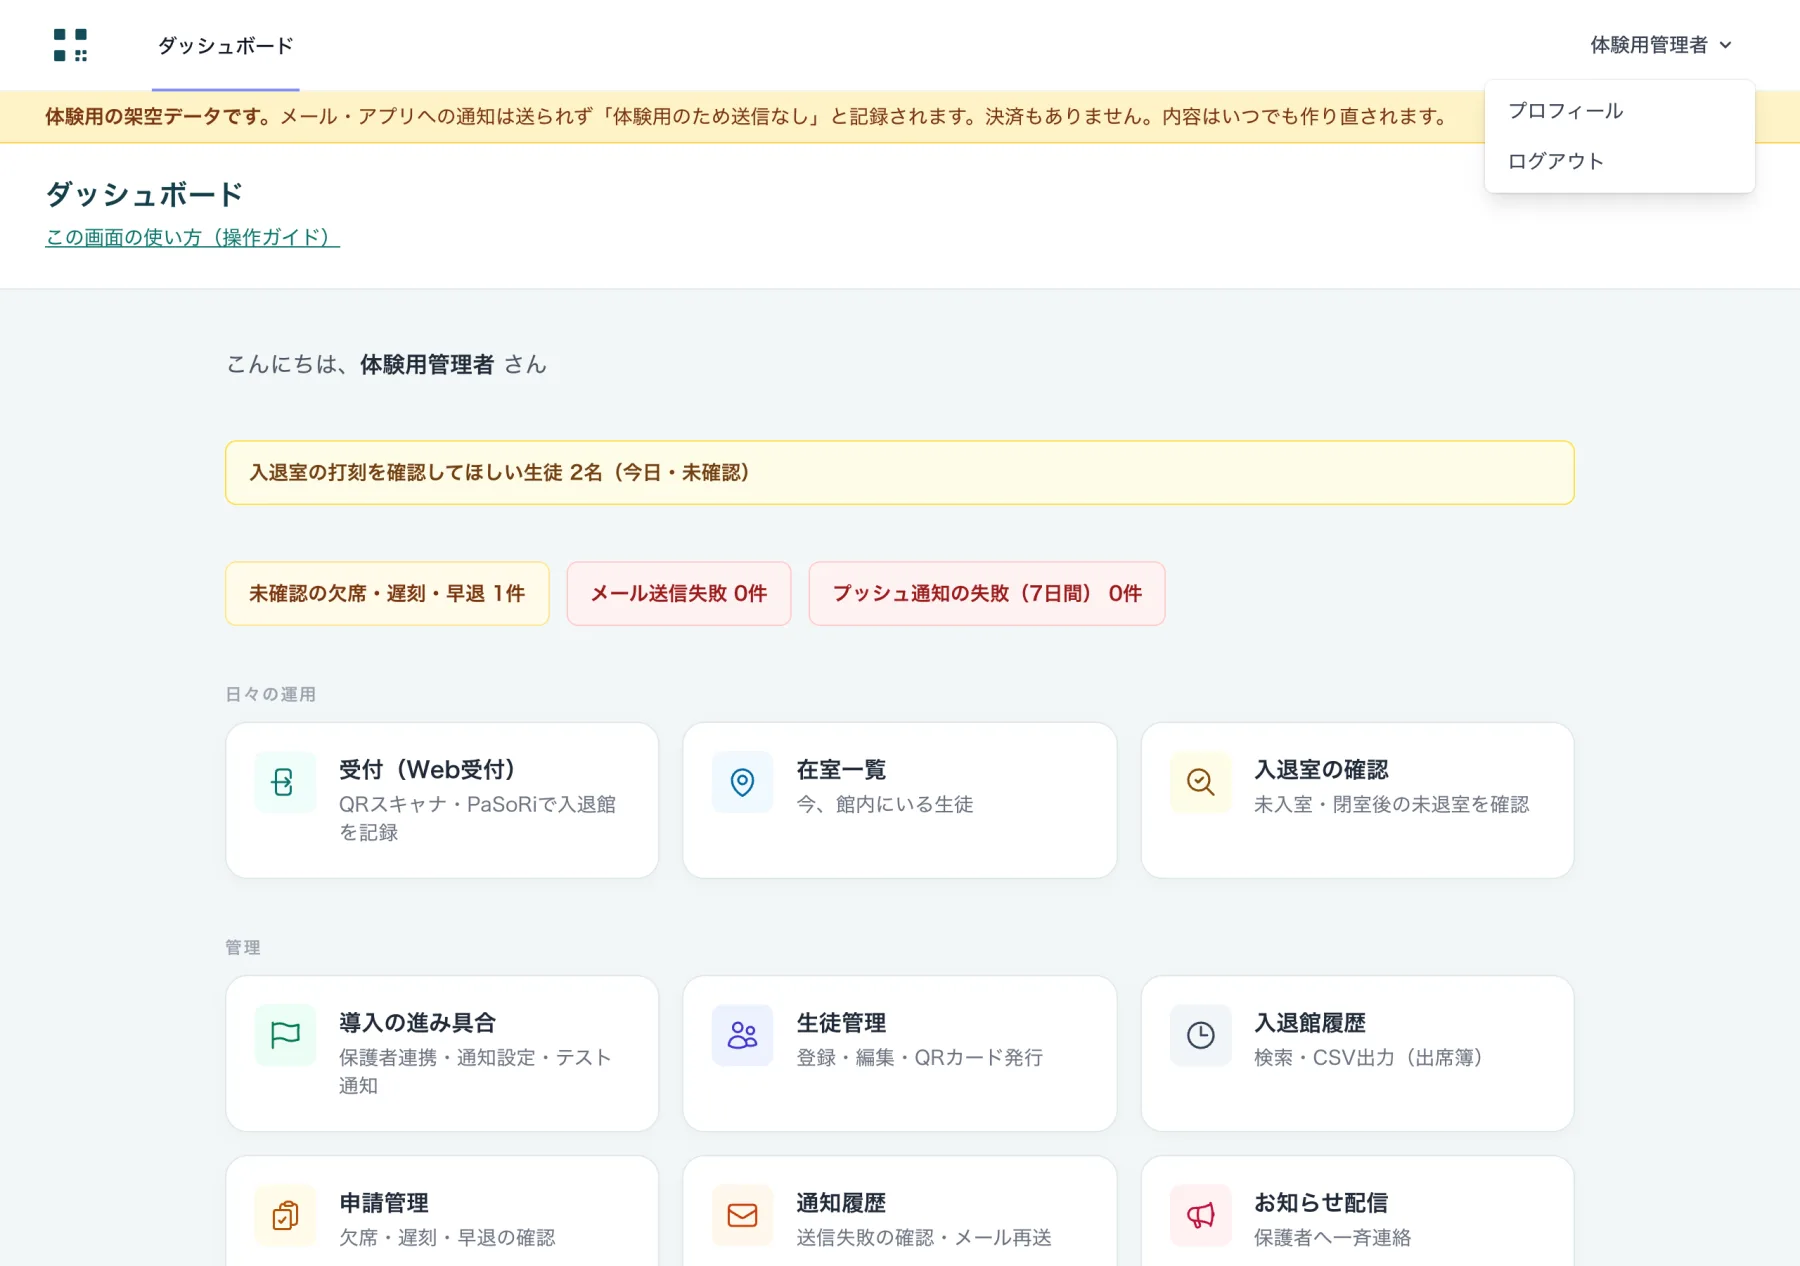
Task: Switch to the ダッシュボード navigation tab
Action: coord(225,46)
